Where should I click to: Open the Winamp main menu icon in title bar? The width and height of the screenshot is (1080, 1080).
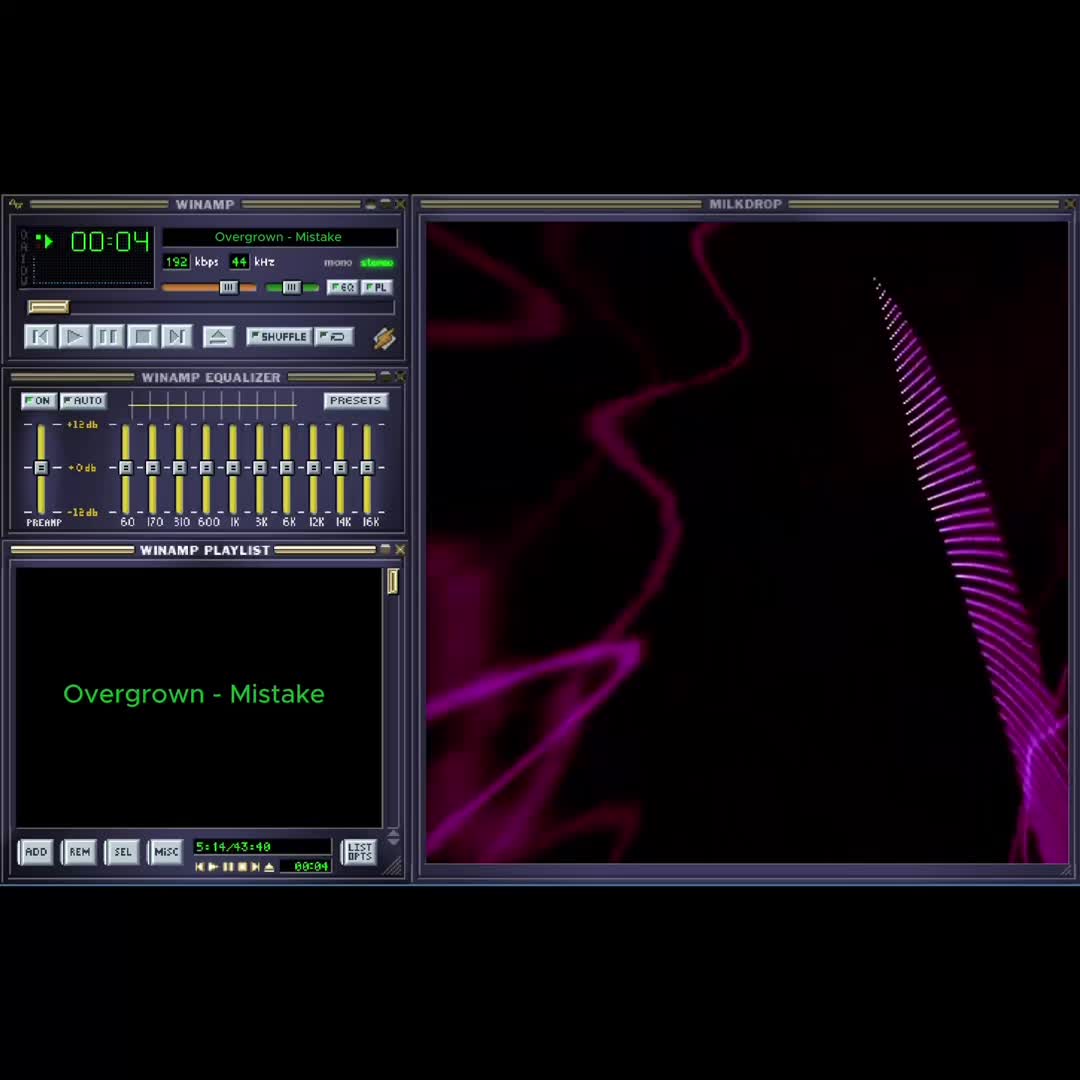point(16,204)
